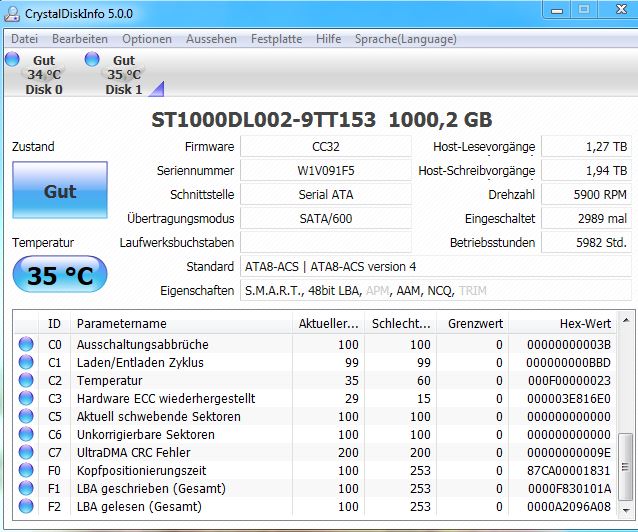Select the LBA gelesen (Gesamt) row
The image size is (638, 532).
coord(315,506)
